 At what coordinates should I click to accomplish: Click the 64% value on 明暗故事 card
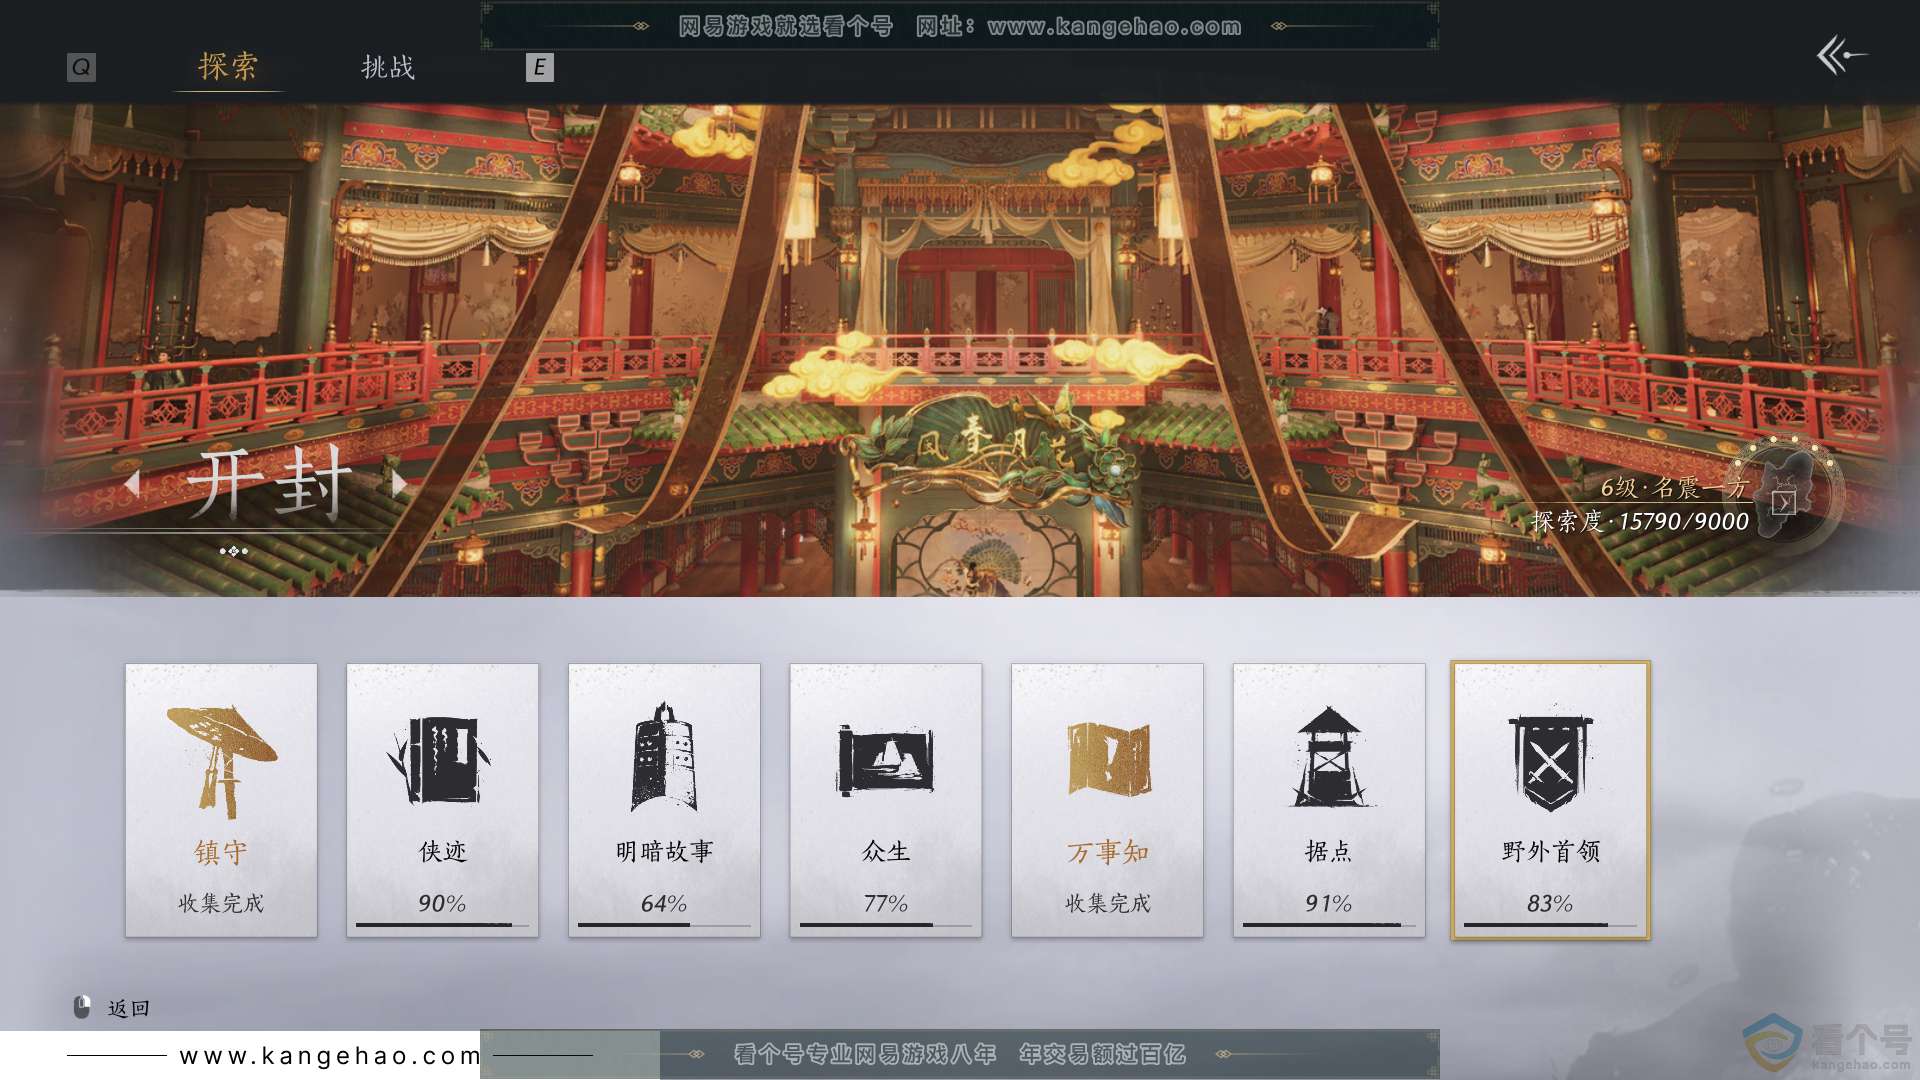(664, 903)
